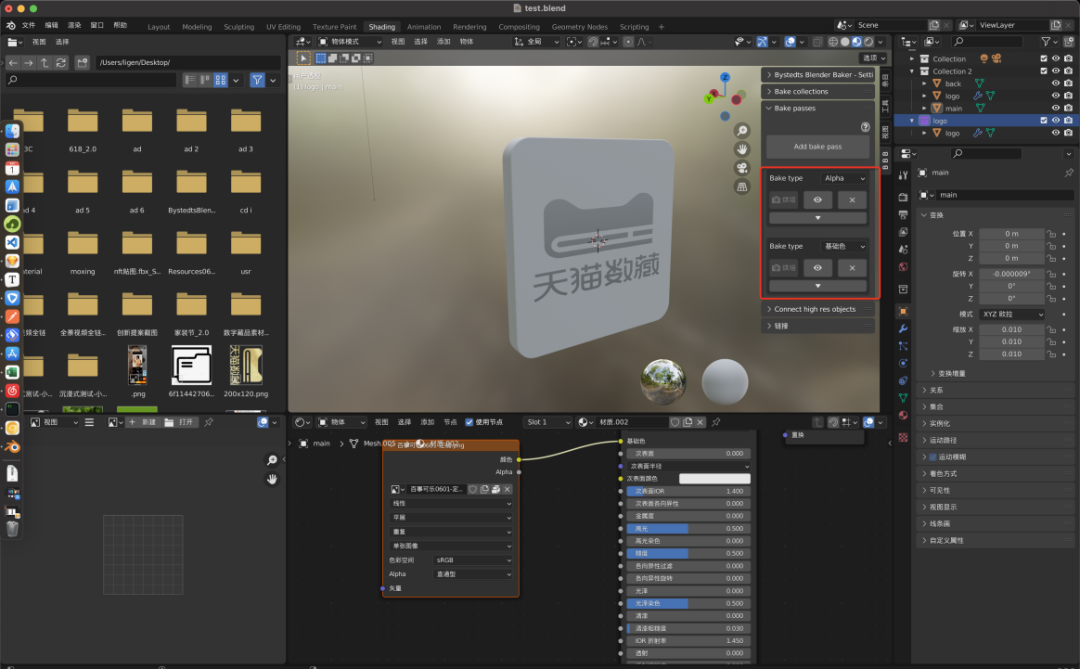Click Add bake pass button
The height and width of the screenshot is (669, 1080).
[818, 147]
